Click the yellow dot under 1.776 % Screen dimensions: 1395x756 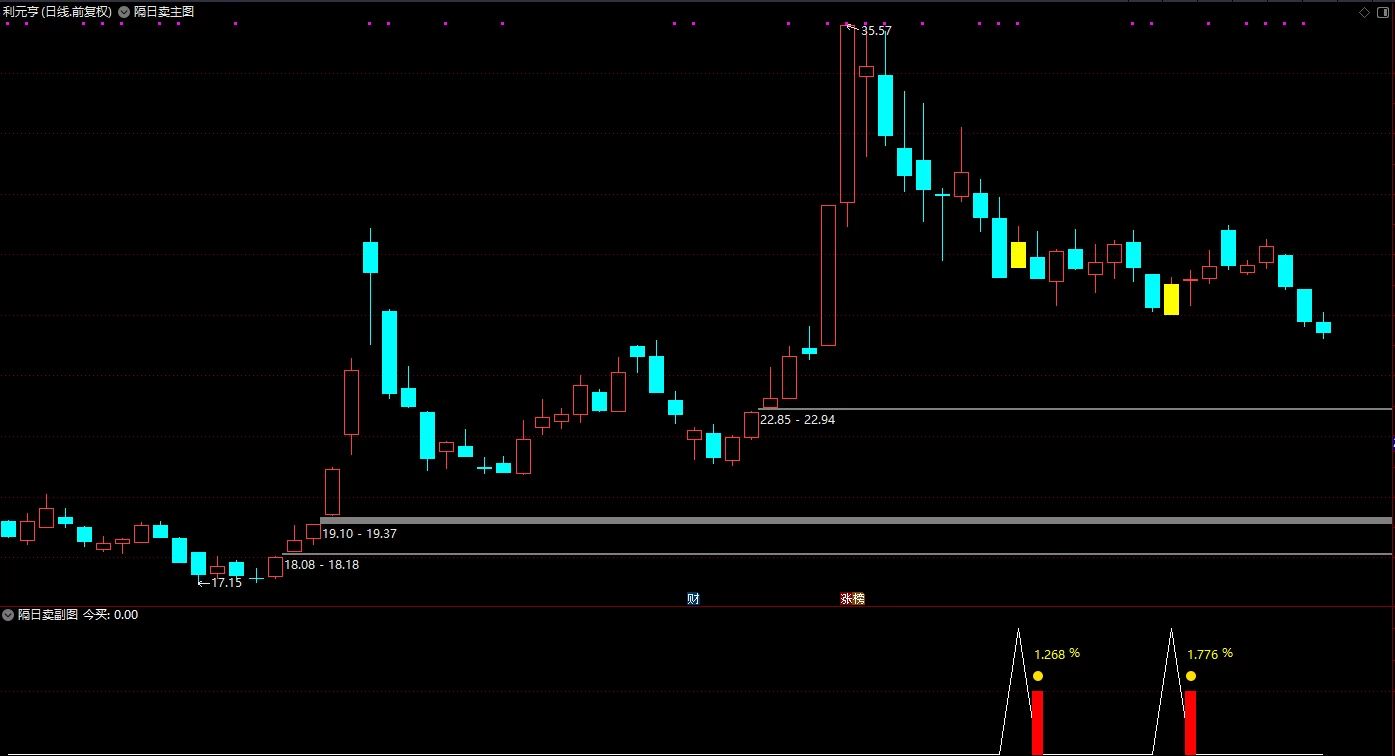1191,676
